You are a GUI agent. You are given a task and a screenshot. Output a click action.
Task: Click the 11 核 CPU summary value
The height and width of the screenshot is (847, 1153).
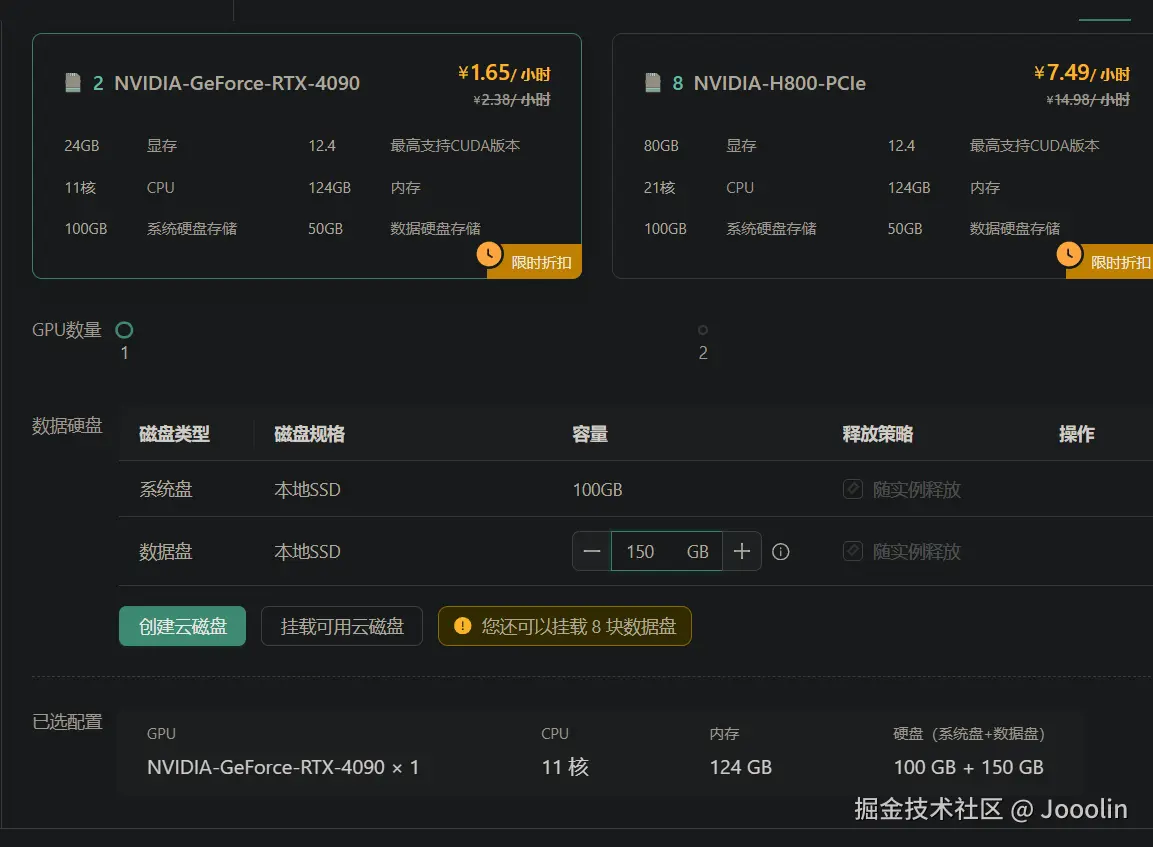[565, 768]
